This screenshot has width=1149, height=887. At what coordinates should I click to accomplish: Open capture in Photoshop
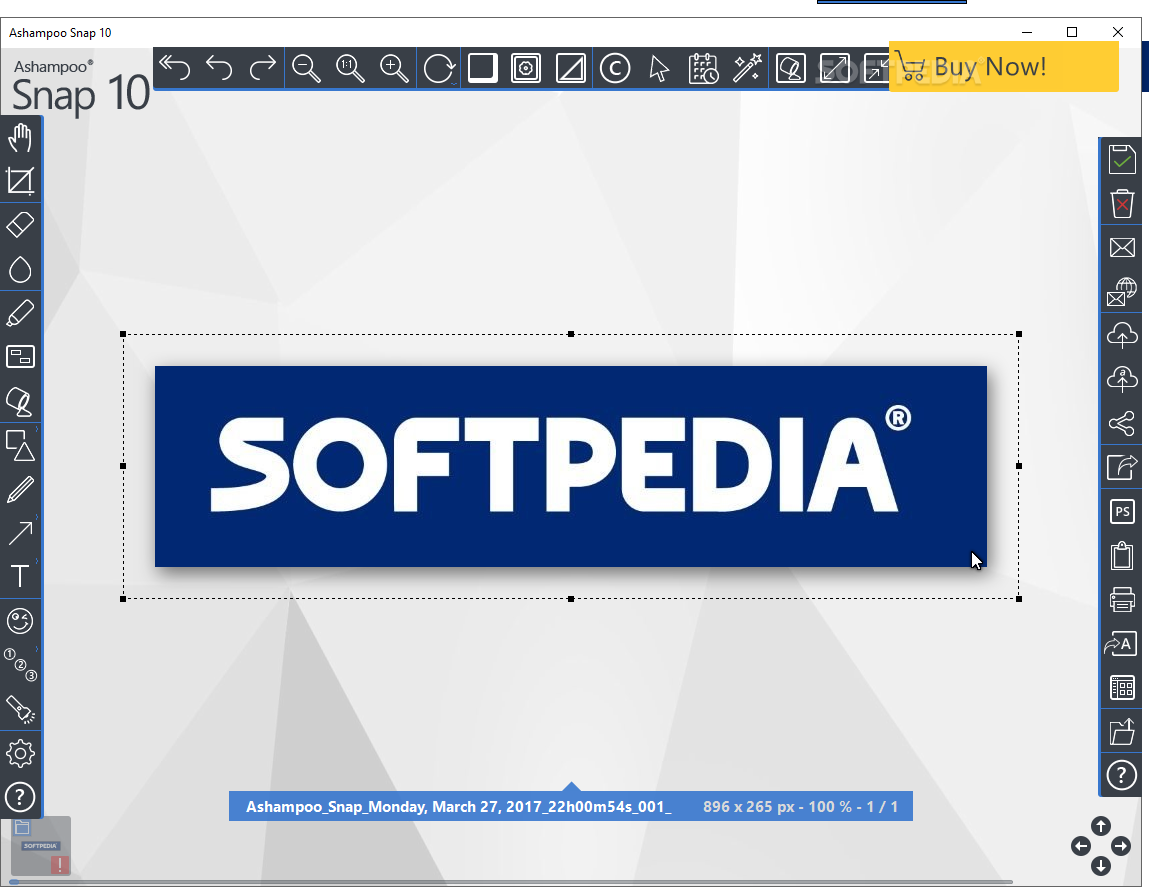click(x=1122, y=511)
